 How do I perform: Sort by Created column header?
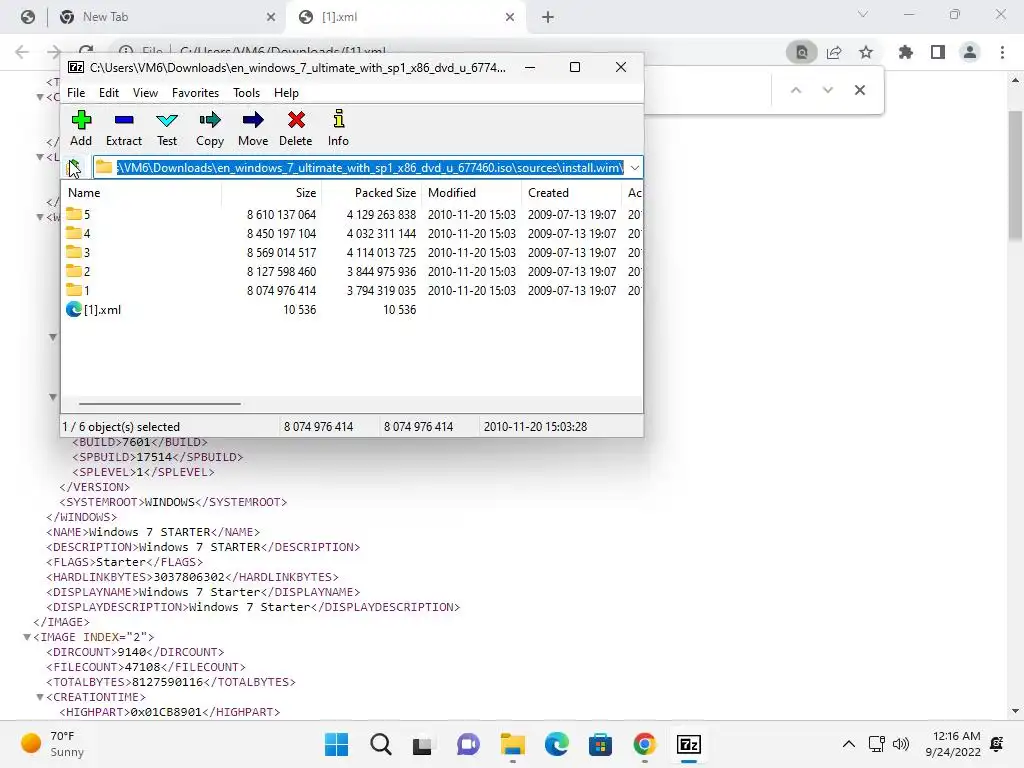click(x=571, y=193)
